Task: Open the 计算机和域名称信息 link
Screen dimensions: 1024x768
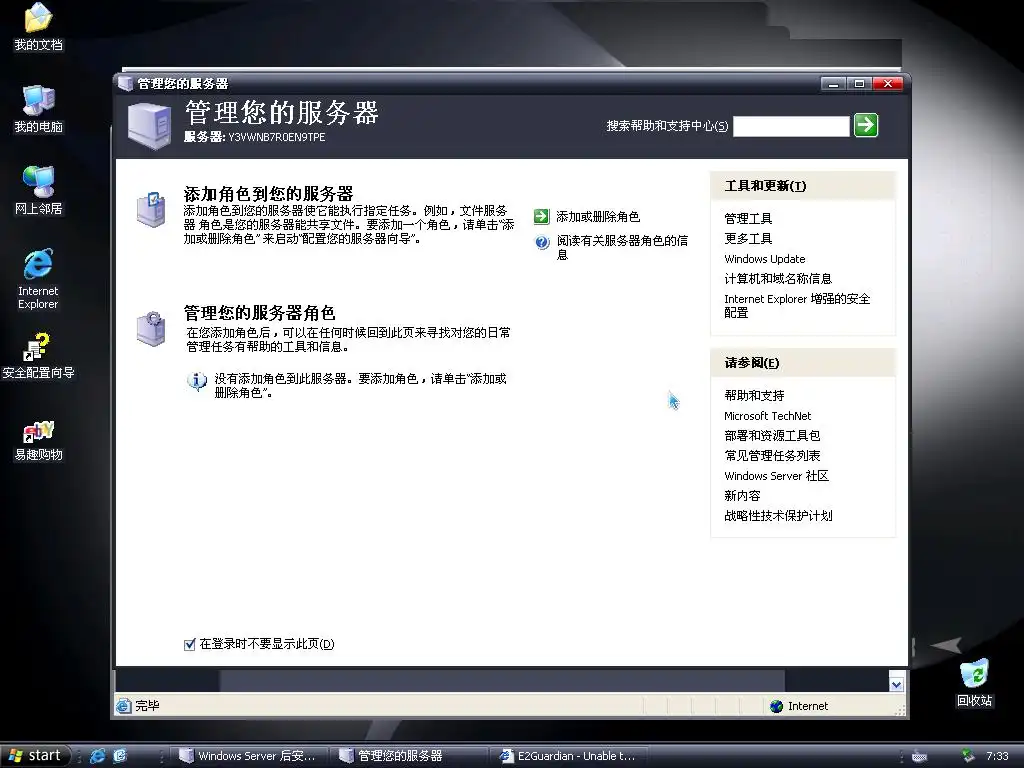Action: point(778,279)
